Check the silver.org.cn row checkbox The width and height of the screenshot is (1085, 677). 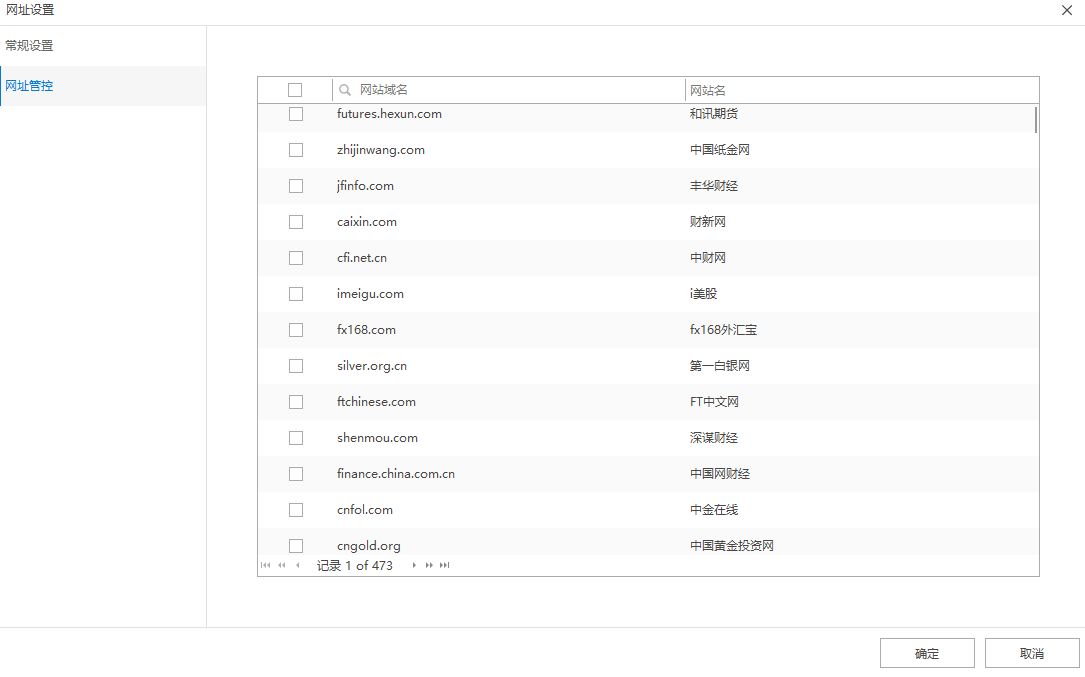[x=295, y=365]
